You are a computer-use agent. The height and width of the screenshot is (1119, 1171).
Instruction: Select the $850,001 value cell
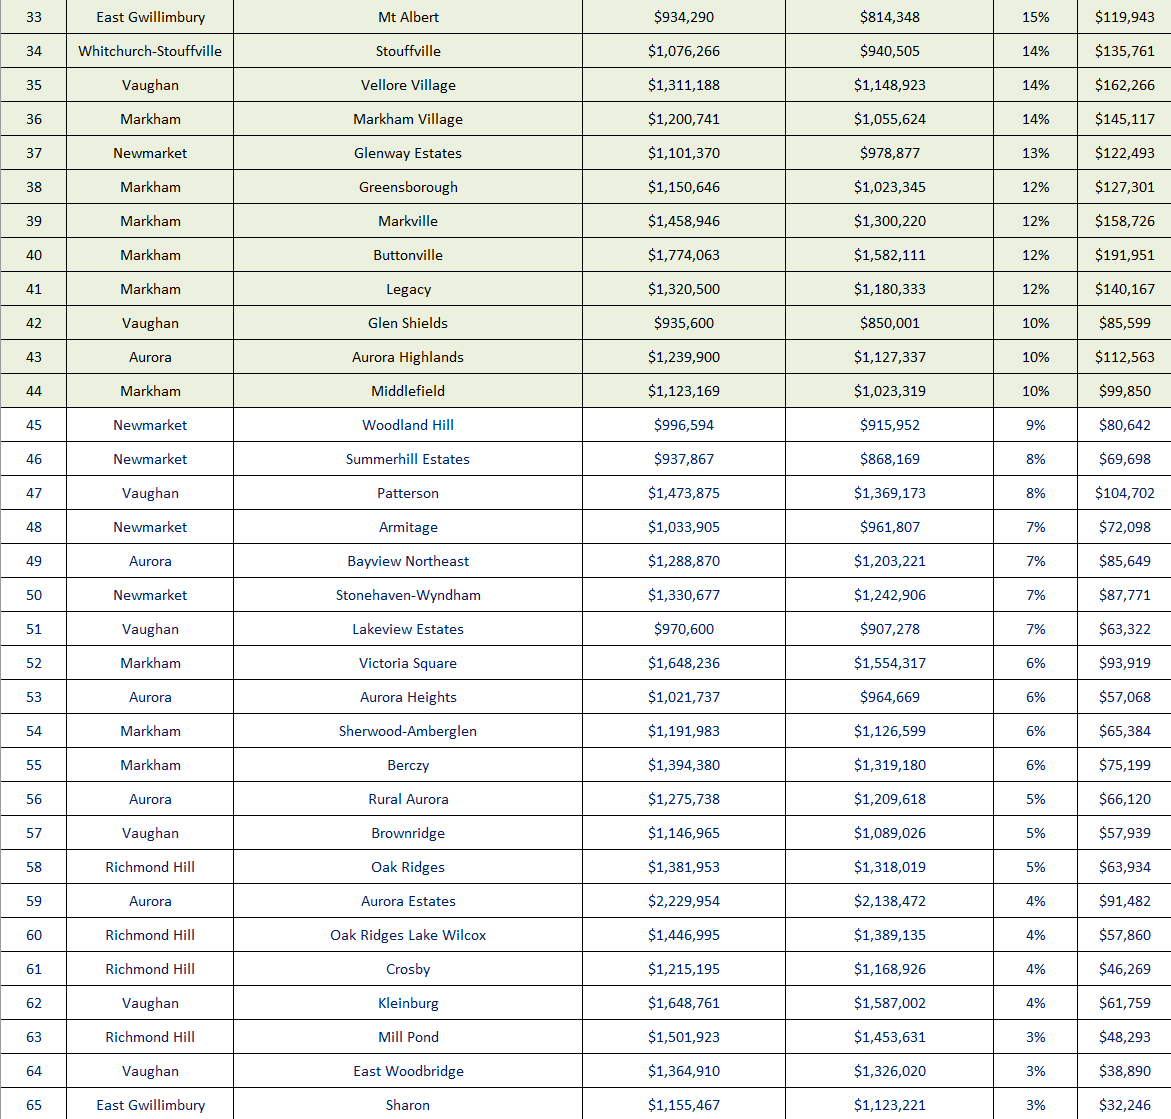[889, 323]
